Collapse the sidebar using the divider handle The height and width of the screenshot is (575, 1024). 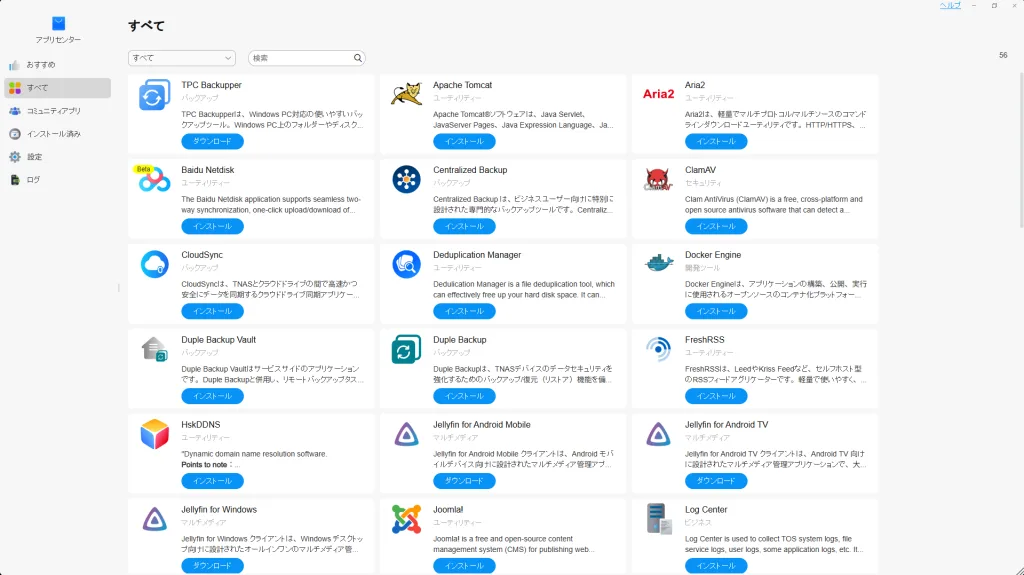coord(118,288)
